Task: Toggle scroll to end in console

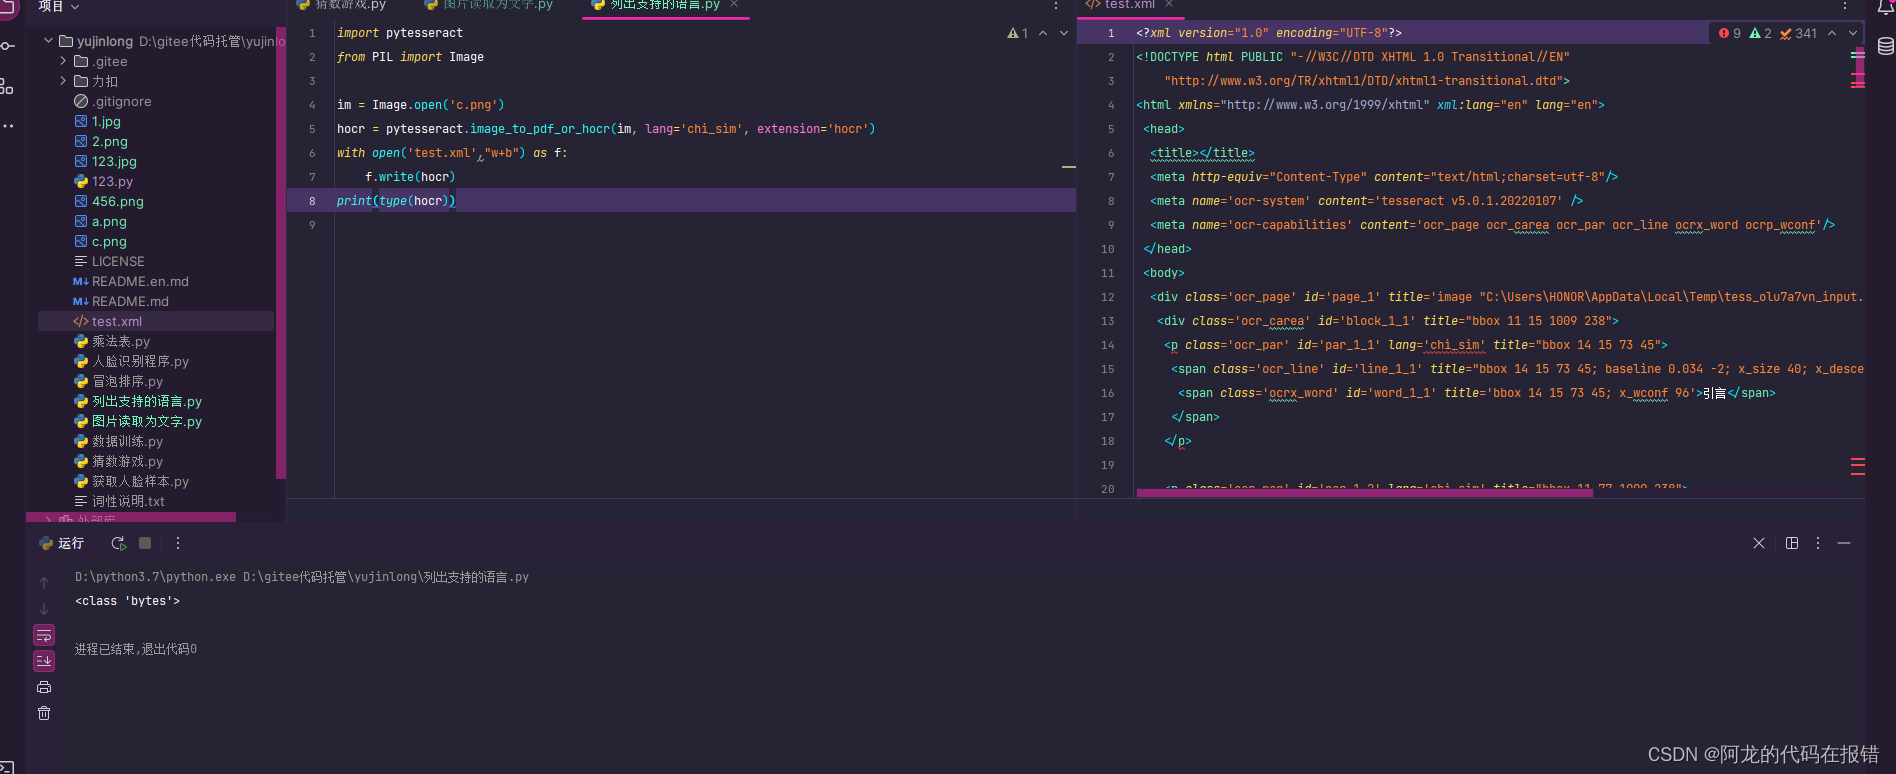Action: [44, 661]
